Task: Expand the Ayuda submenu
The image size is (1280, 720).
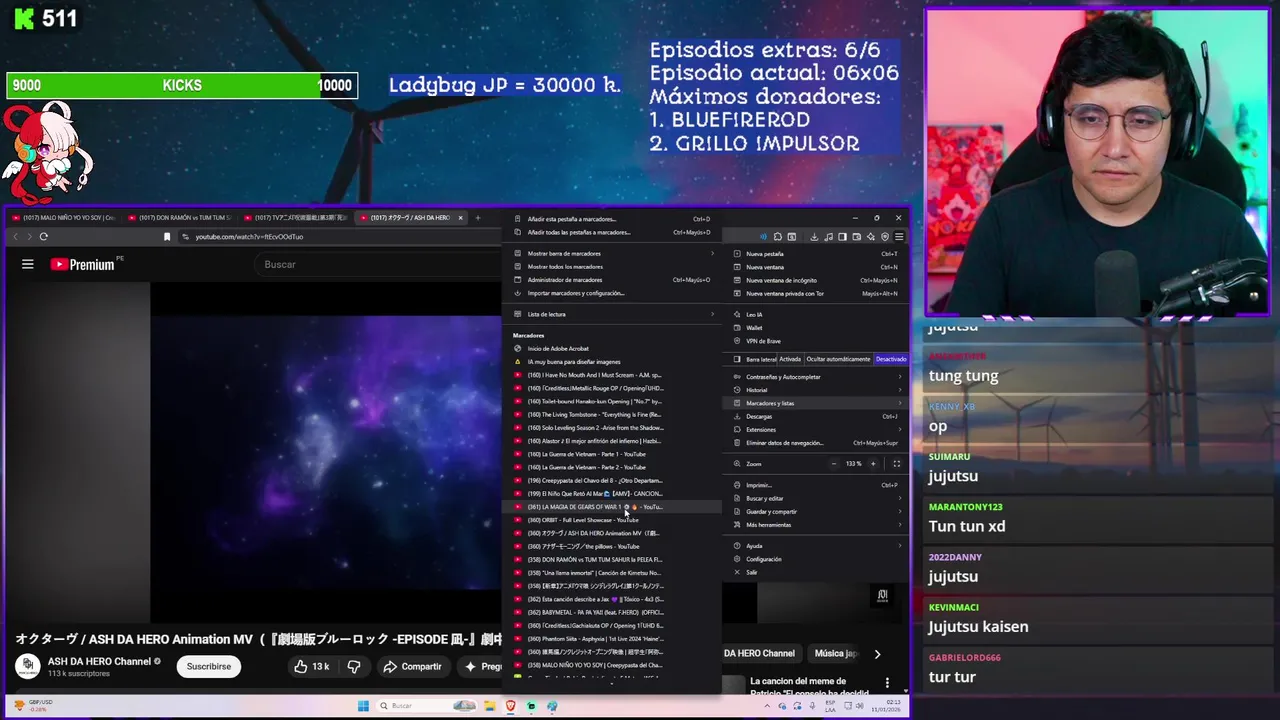Action: tap(817, 546)
